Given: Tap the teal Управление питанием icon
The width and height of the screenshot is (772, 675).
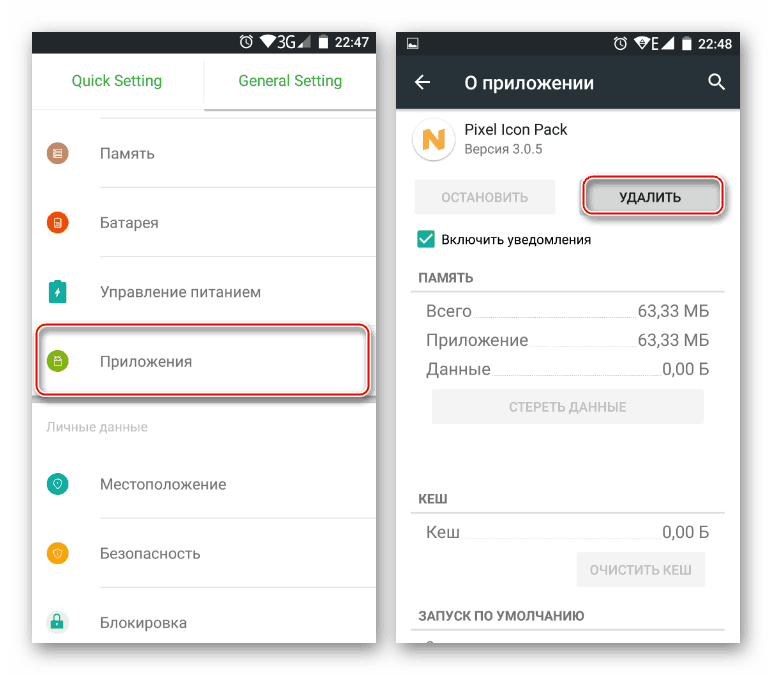Looking at the screenshot, I should 58,291.
